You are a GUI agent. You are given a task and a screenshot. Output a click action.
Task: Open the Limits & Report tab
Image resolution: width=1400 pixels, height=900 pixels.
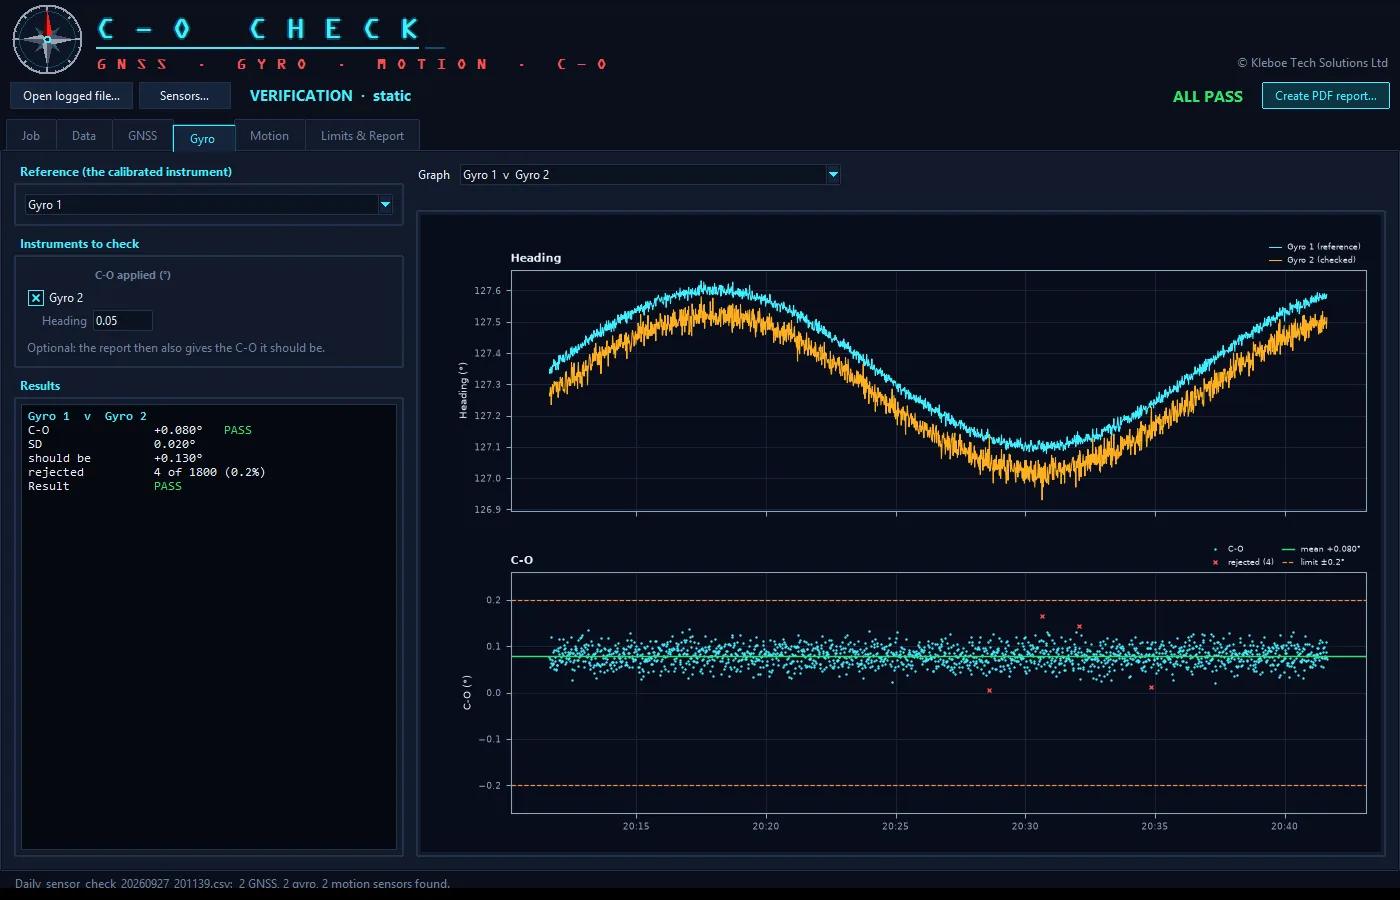(362, 136)
